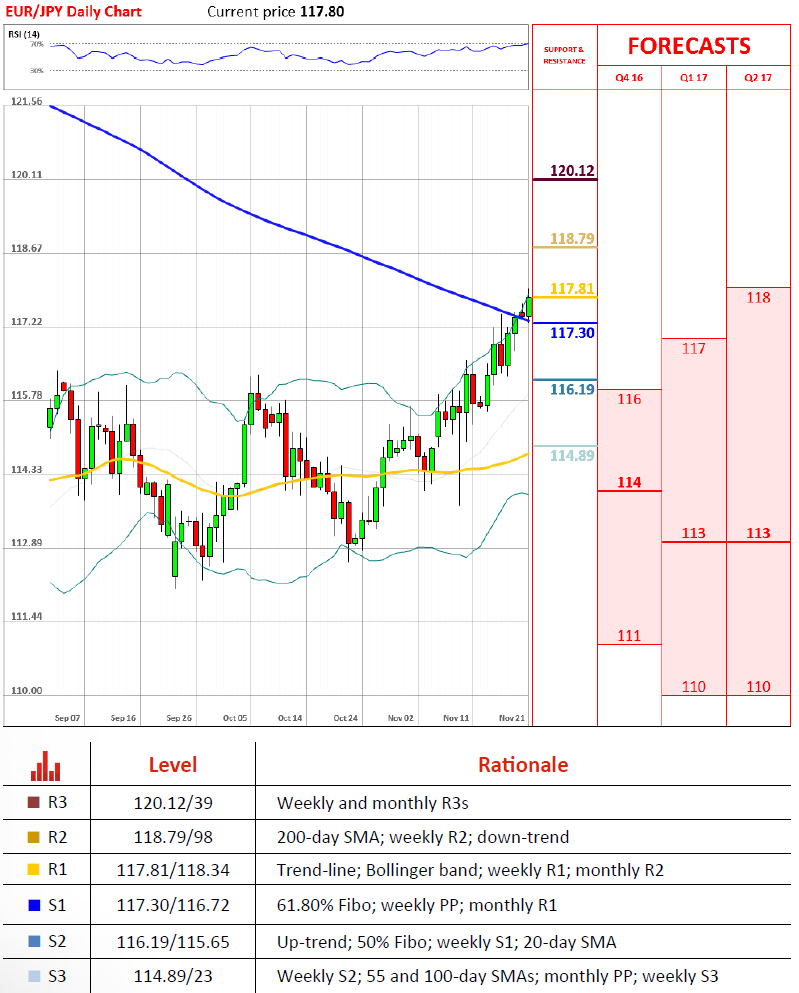
Task: Click the red bar chart icon in table header
Action: tap(45, 765)
